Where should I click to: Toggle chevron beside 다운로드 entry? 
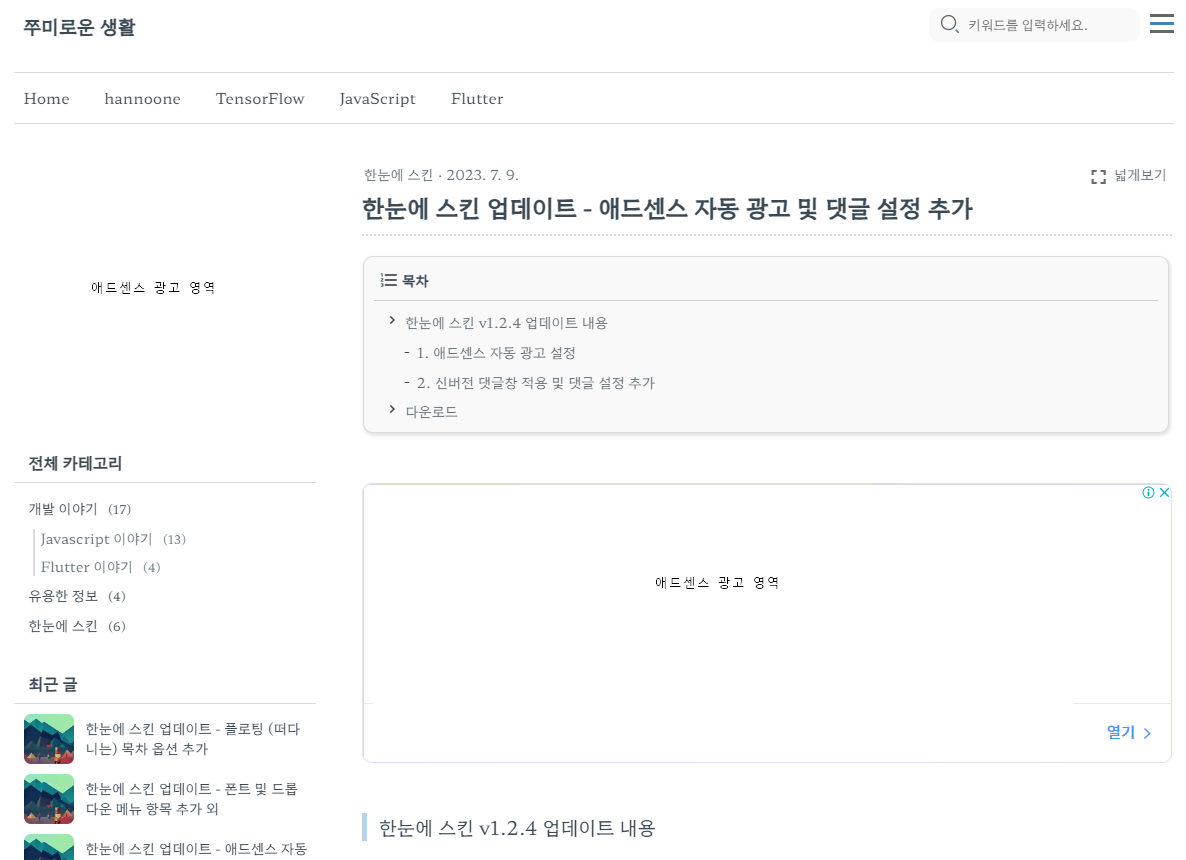pyautogui.click(x=392, y=409)
